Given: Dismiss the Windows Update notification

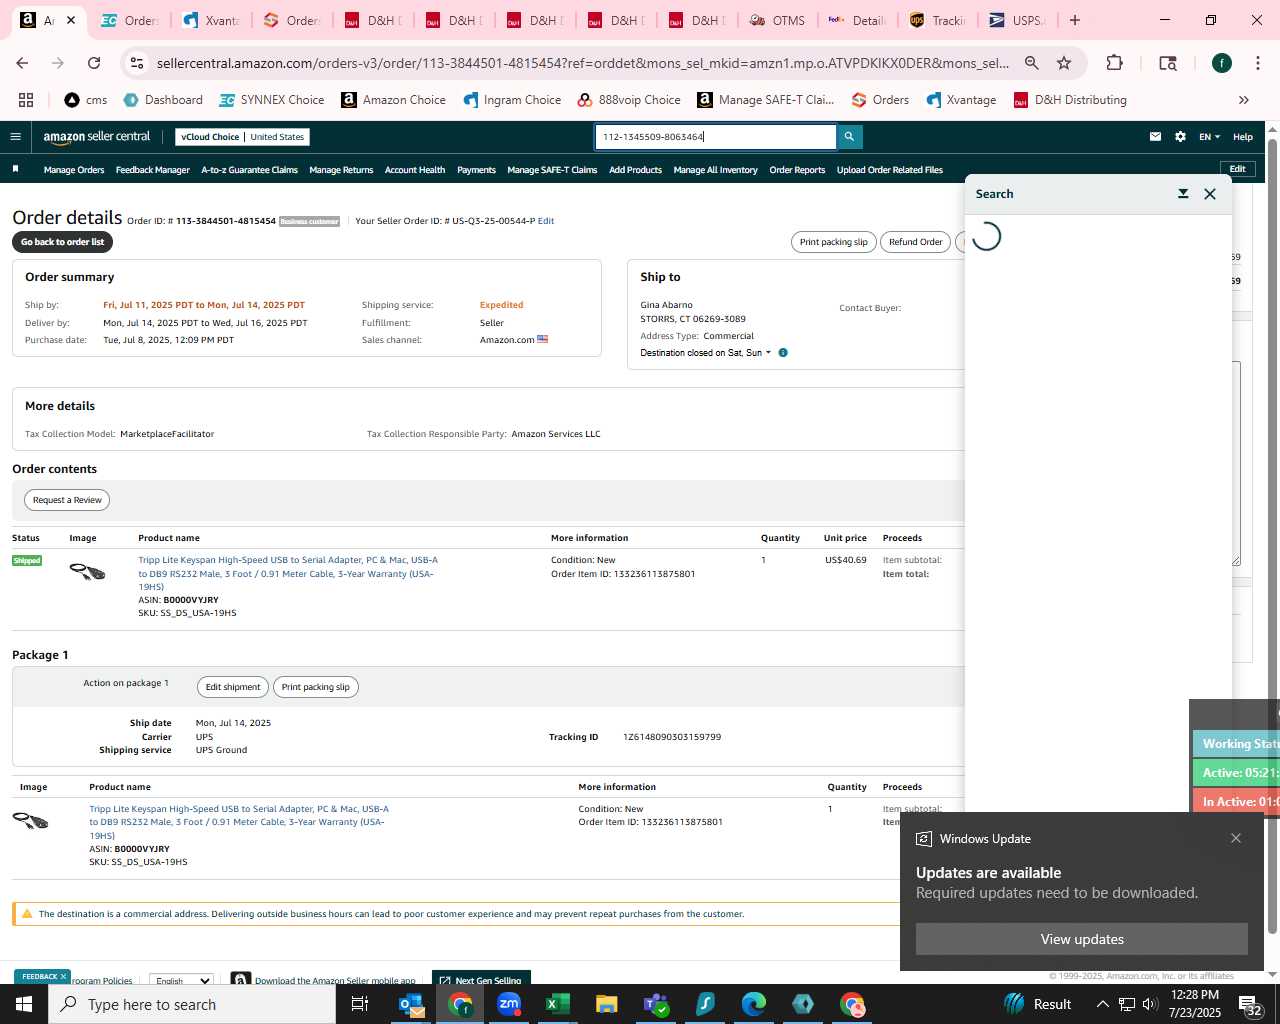Looking at the screenshot, I should click(x=1236, y=838).
